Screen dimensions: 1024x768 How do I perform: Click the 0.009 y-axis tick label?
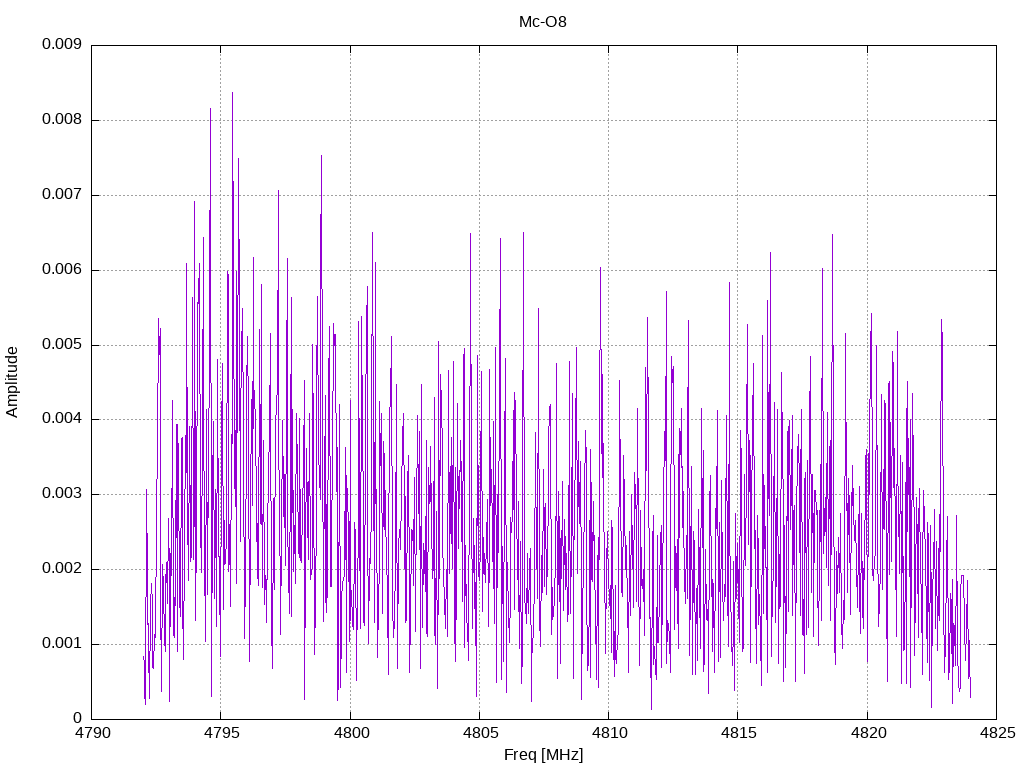click(61, 45)
